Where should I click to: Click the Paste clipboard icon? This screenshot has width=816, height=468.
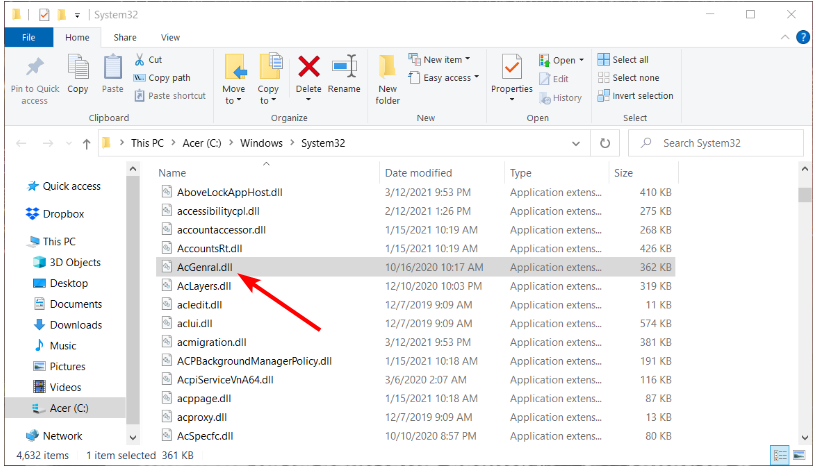pyautogui.click(x=112, y=74)
